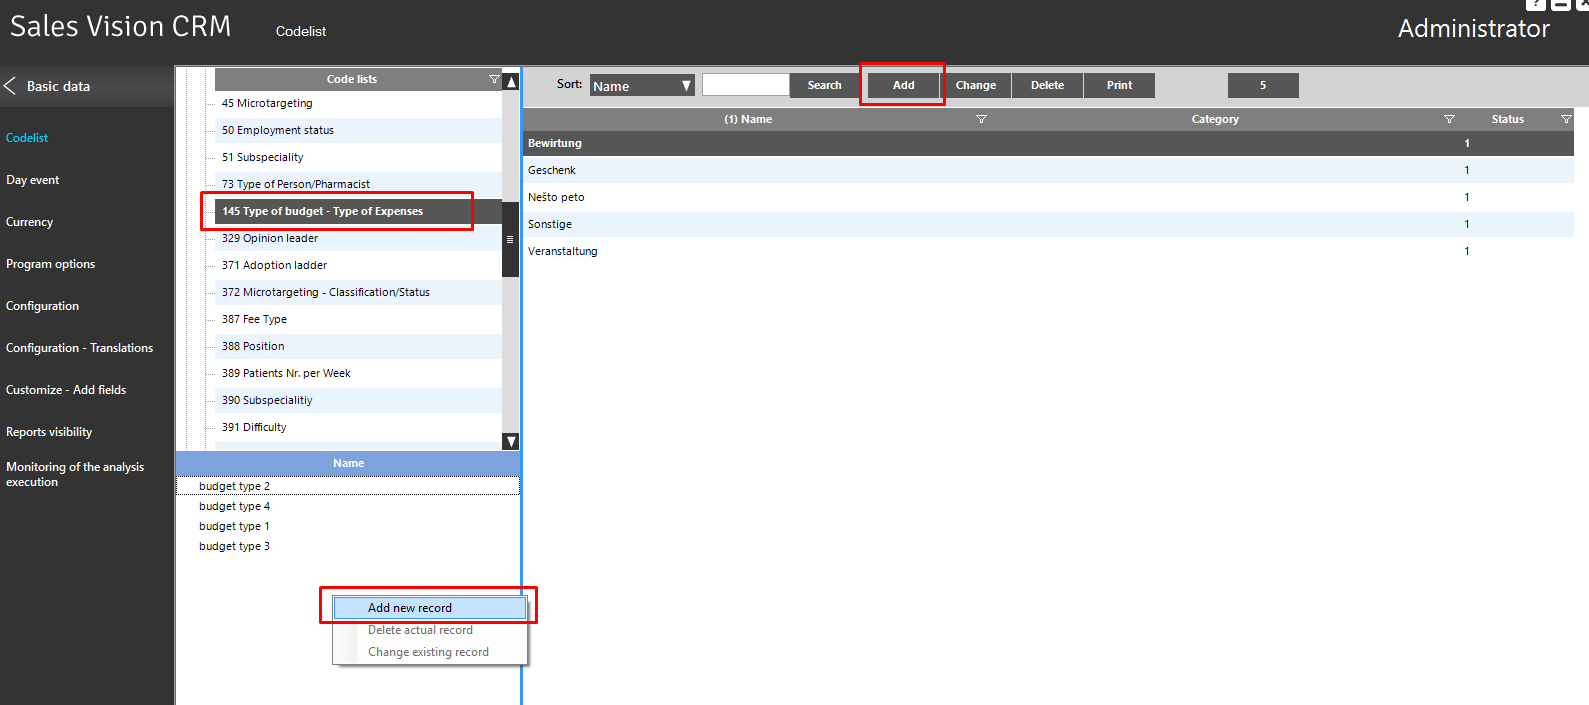Screen dimensions: 1589x705
Task: Select budget type 4 entry
Action: click(234, 506)
